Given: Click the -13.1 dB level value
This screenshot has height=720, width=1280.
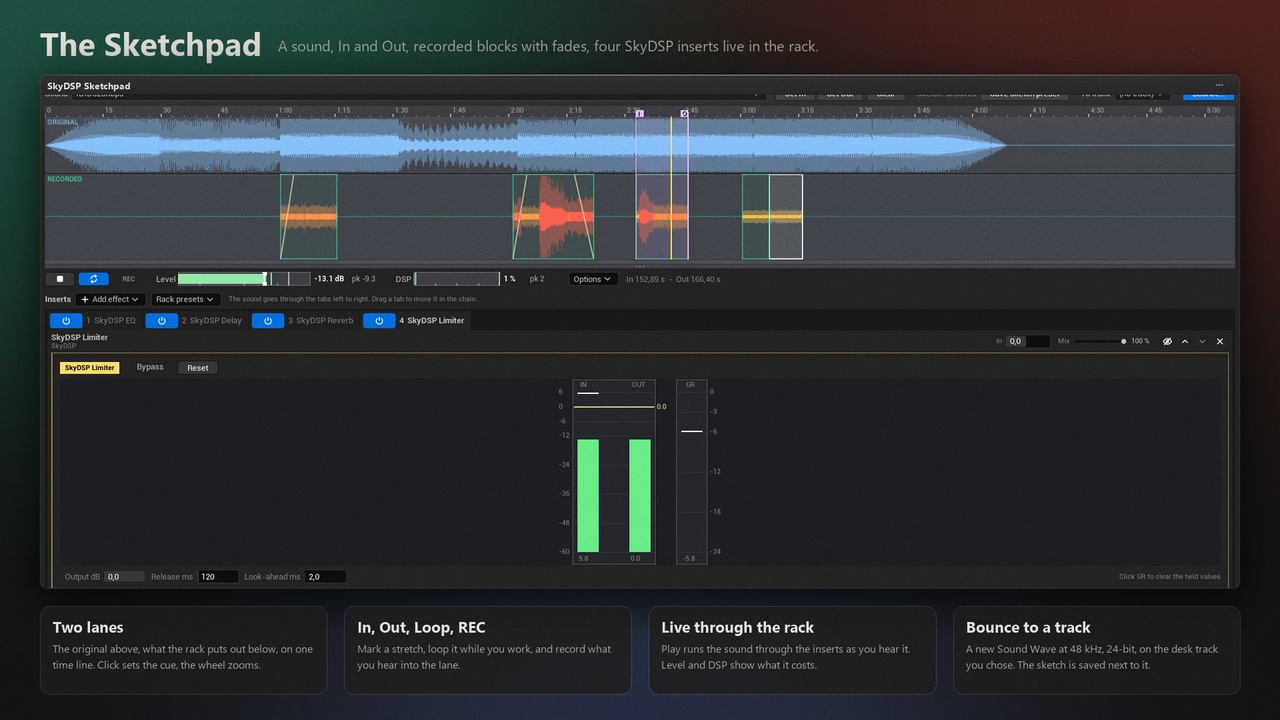Looking at the screenshot, I should pos(329,279).
